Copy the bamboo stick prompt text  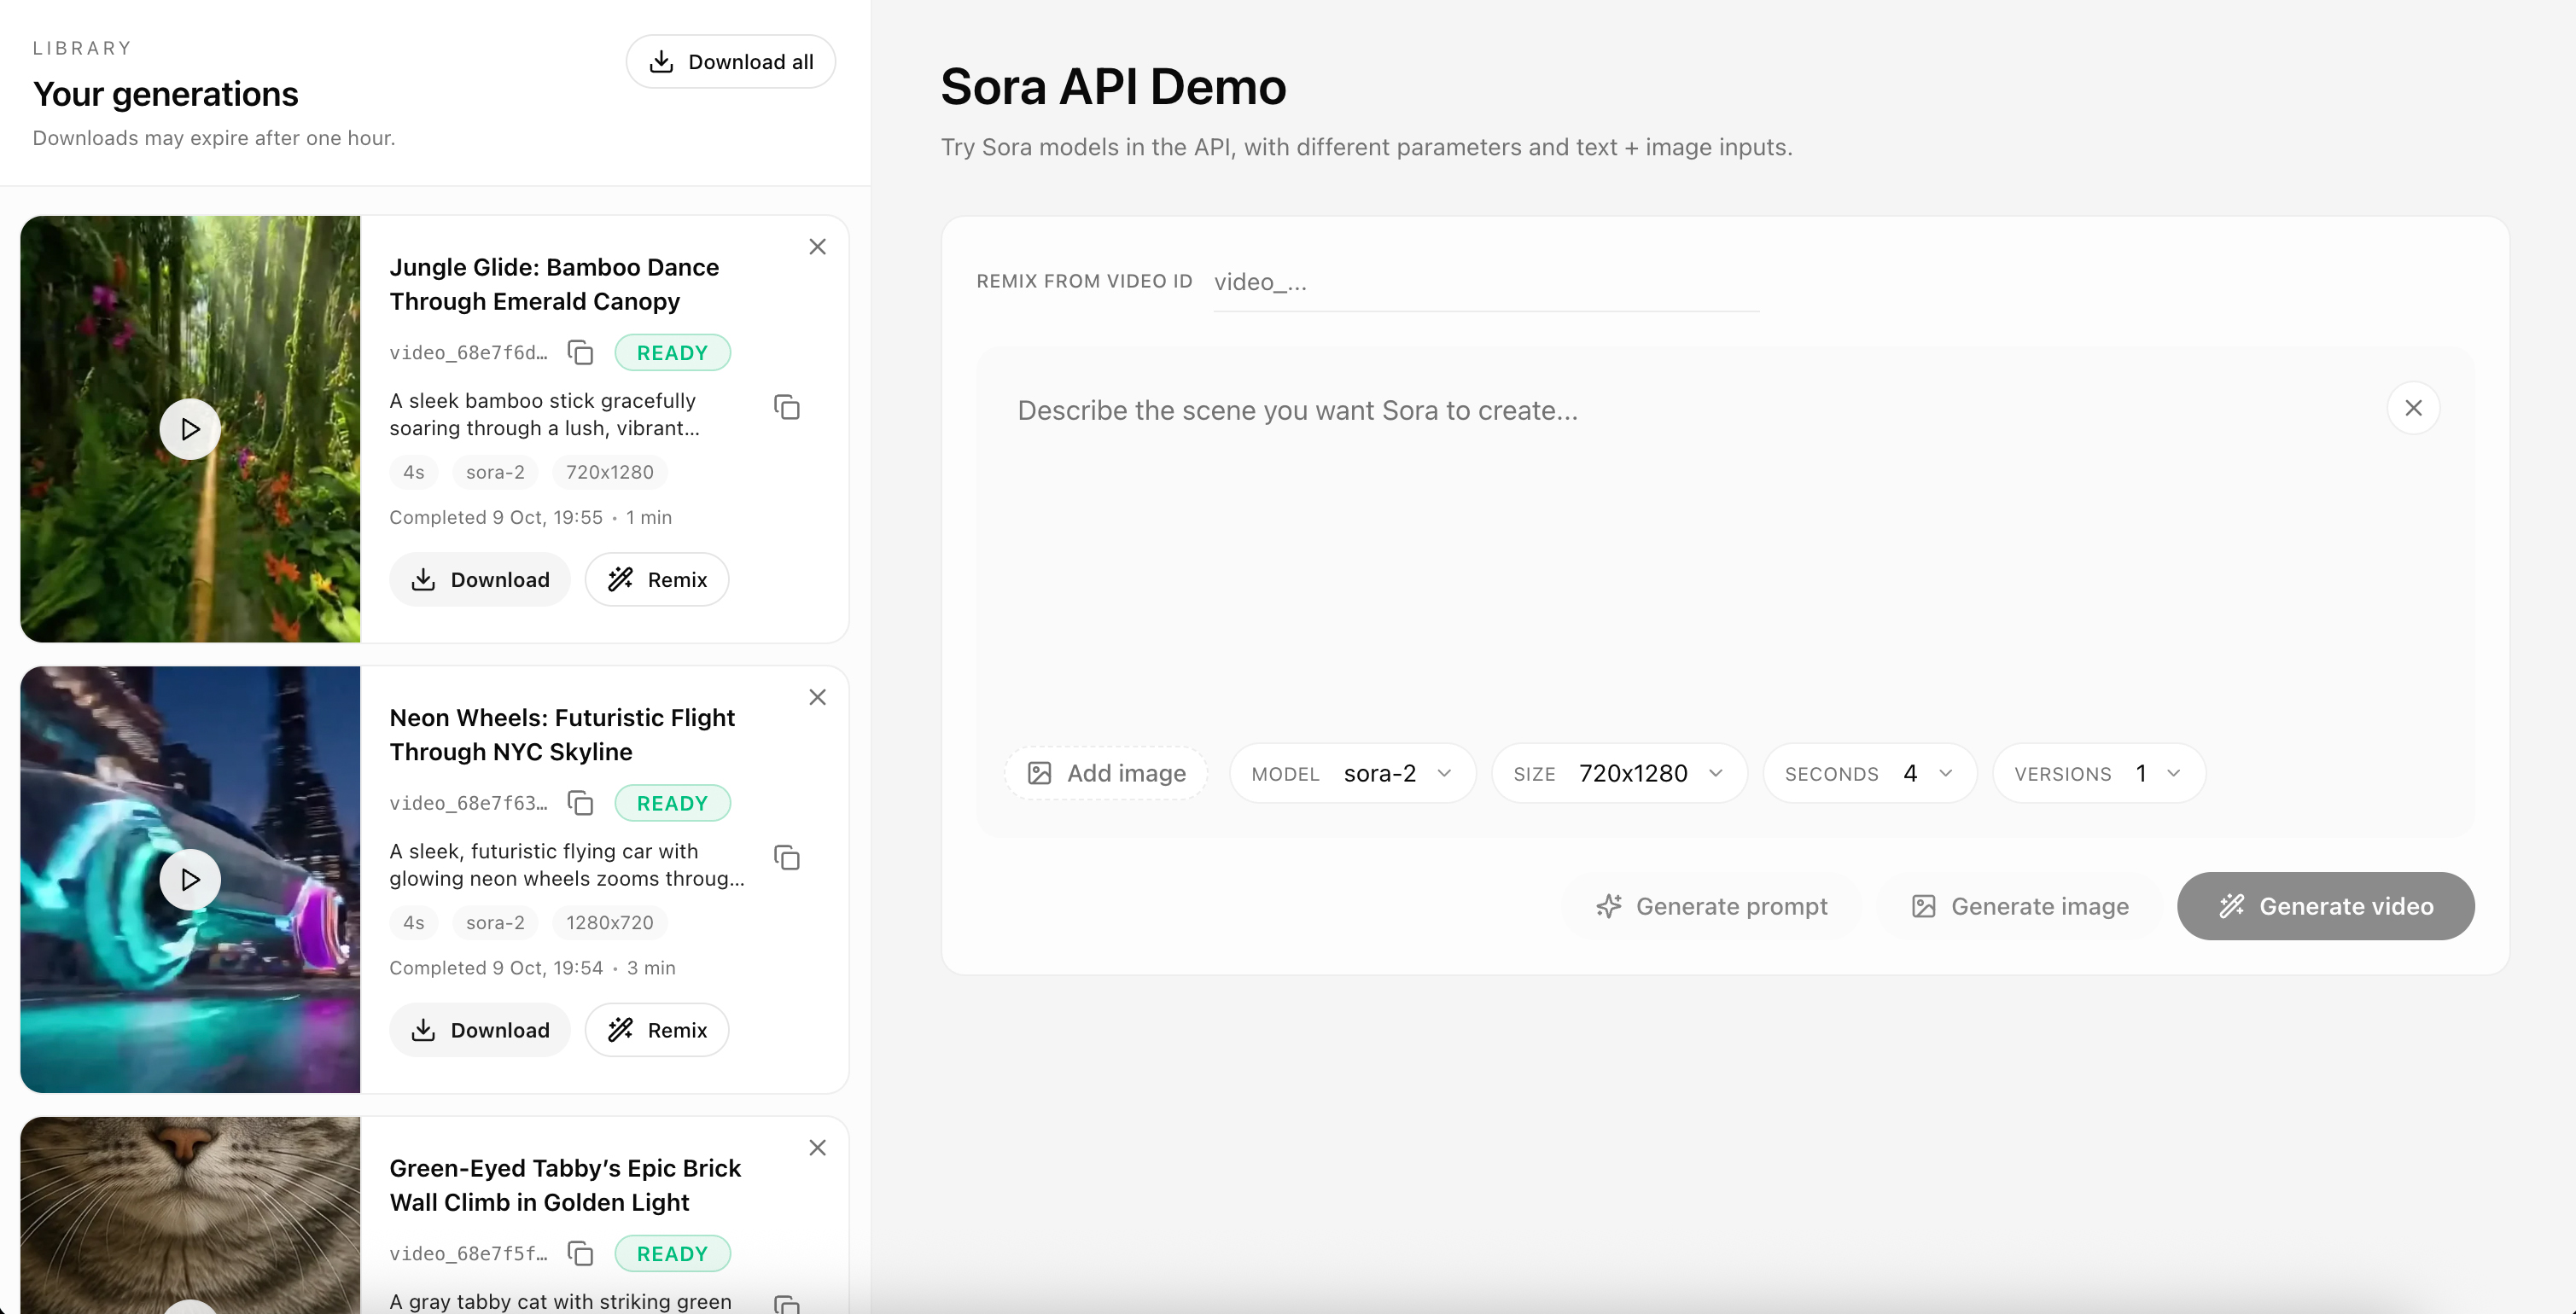click(x=788, y=407)
